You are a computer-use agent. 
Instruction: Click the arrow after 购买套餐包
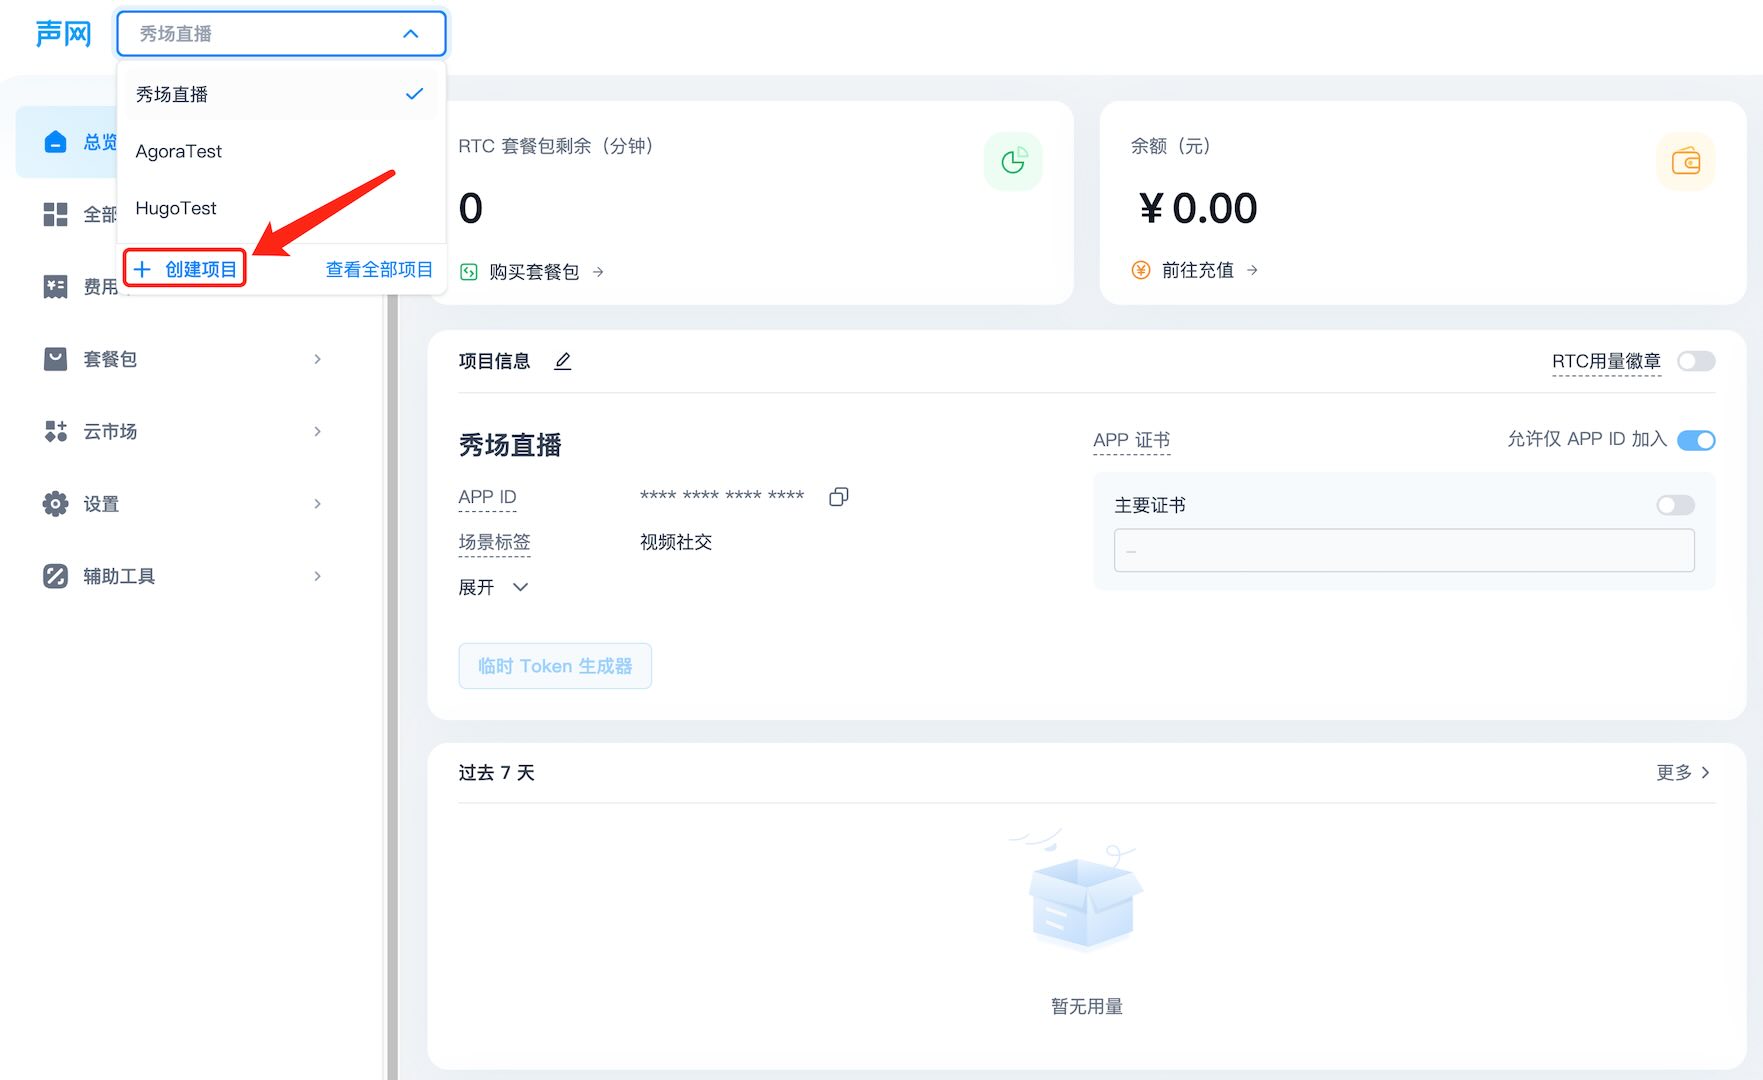coord(598,272)
